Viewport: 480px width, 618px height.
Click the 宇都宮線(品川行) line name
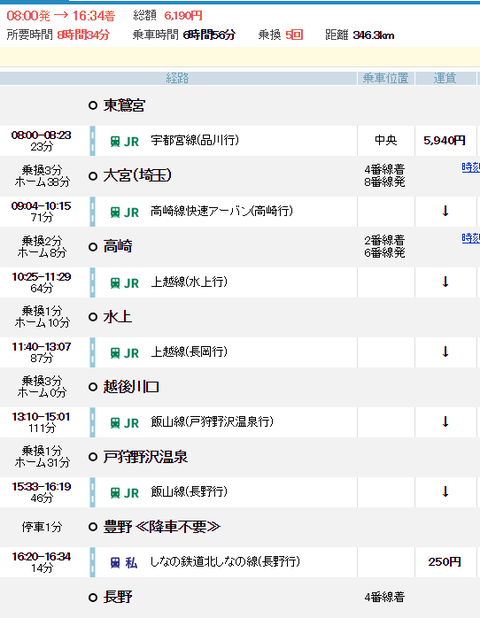pyautogui.click(x=195, y=140)
